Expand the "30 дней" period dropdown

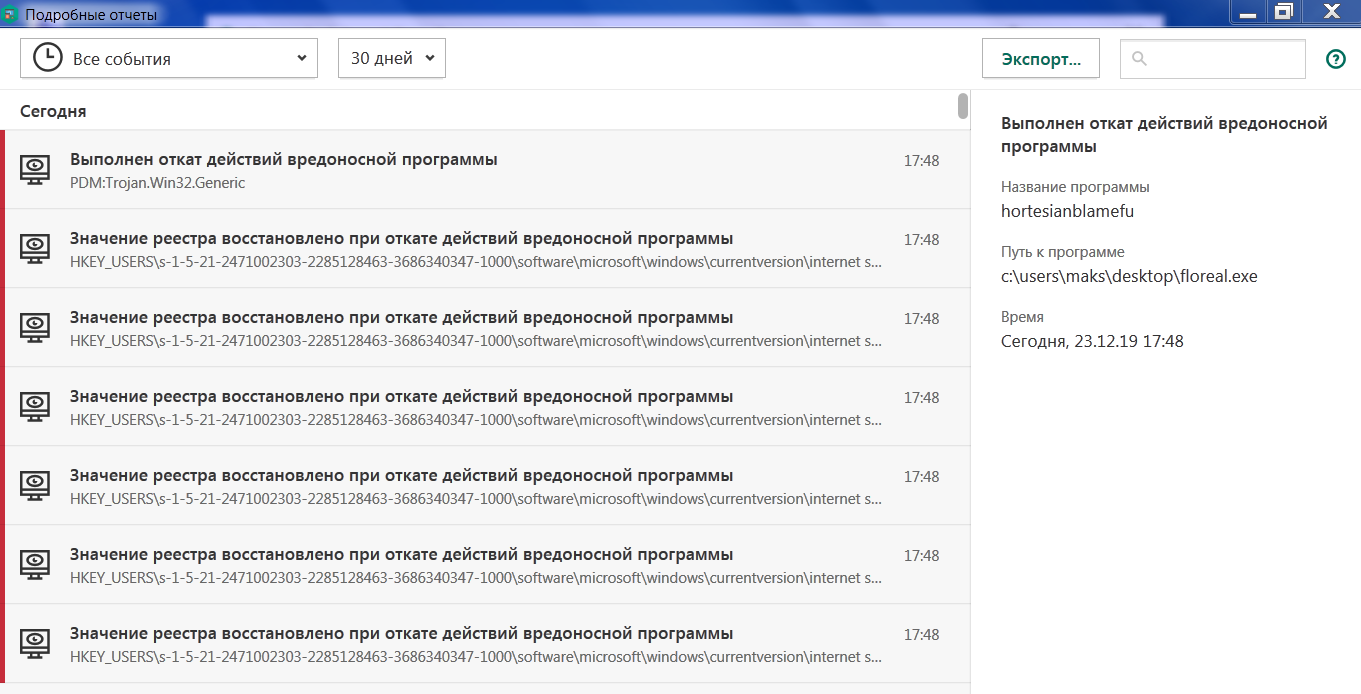pyautogui.click(x=392, y=59)
